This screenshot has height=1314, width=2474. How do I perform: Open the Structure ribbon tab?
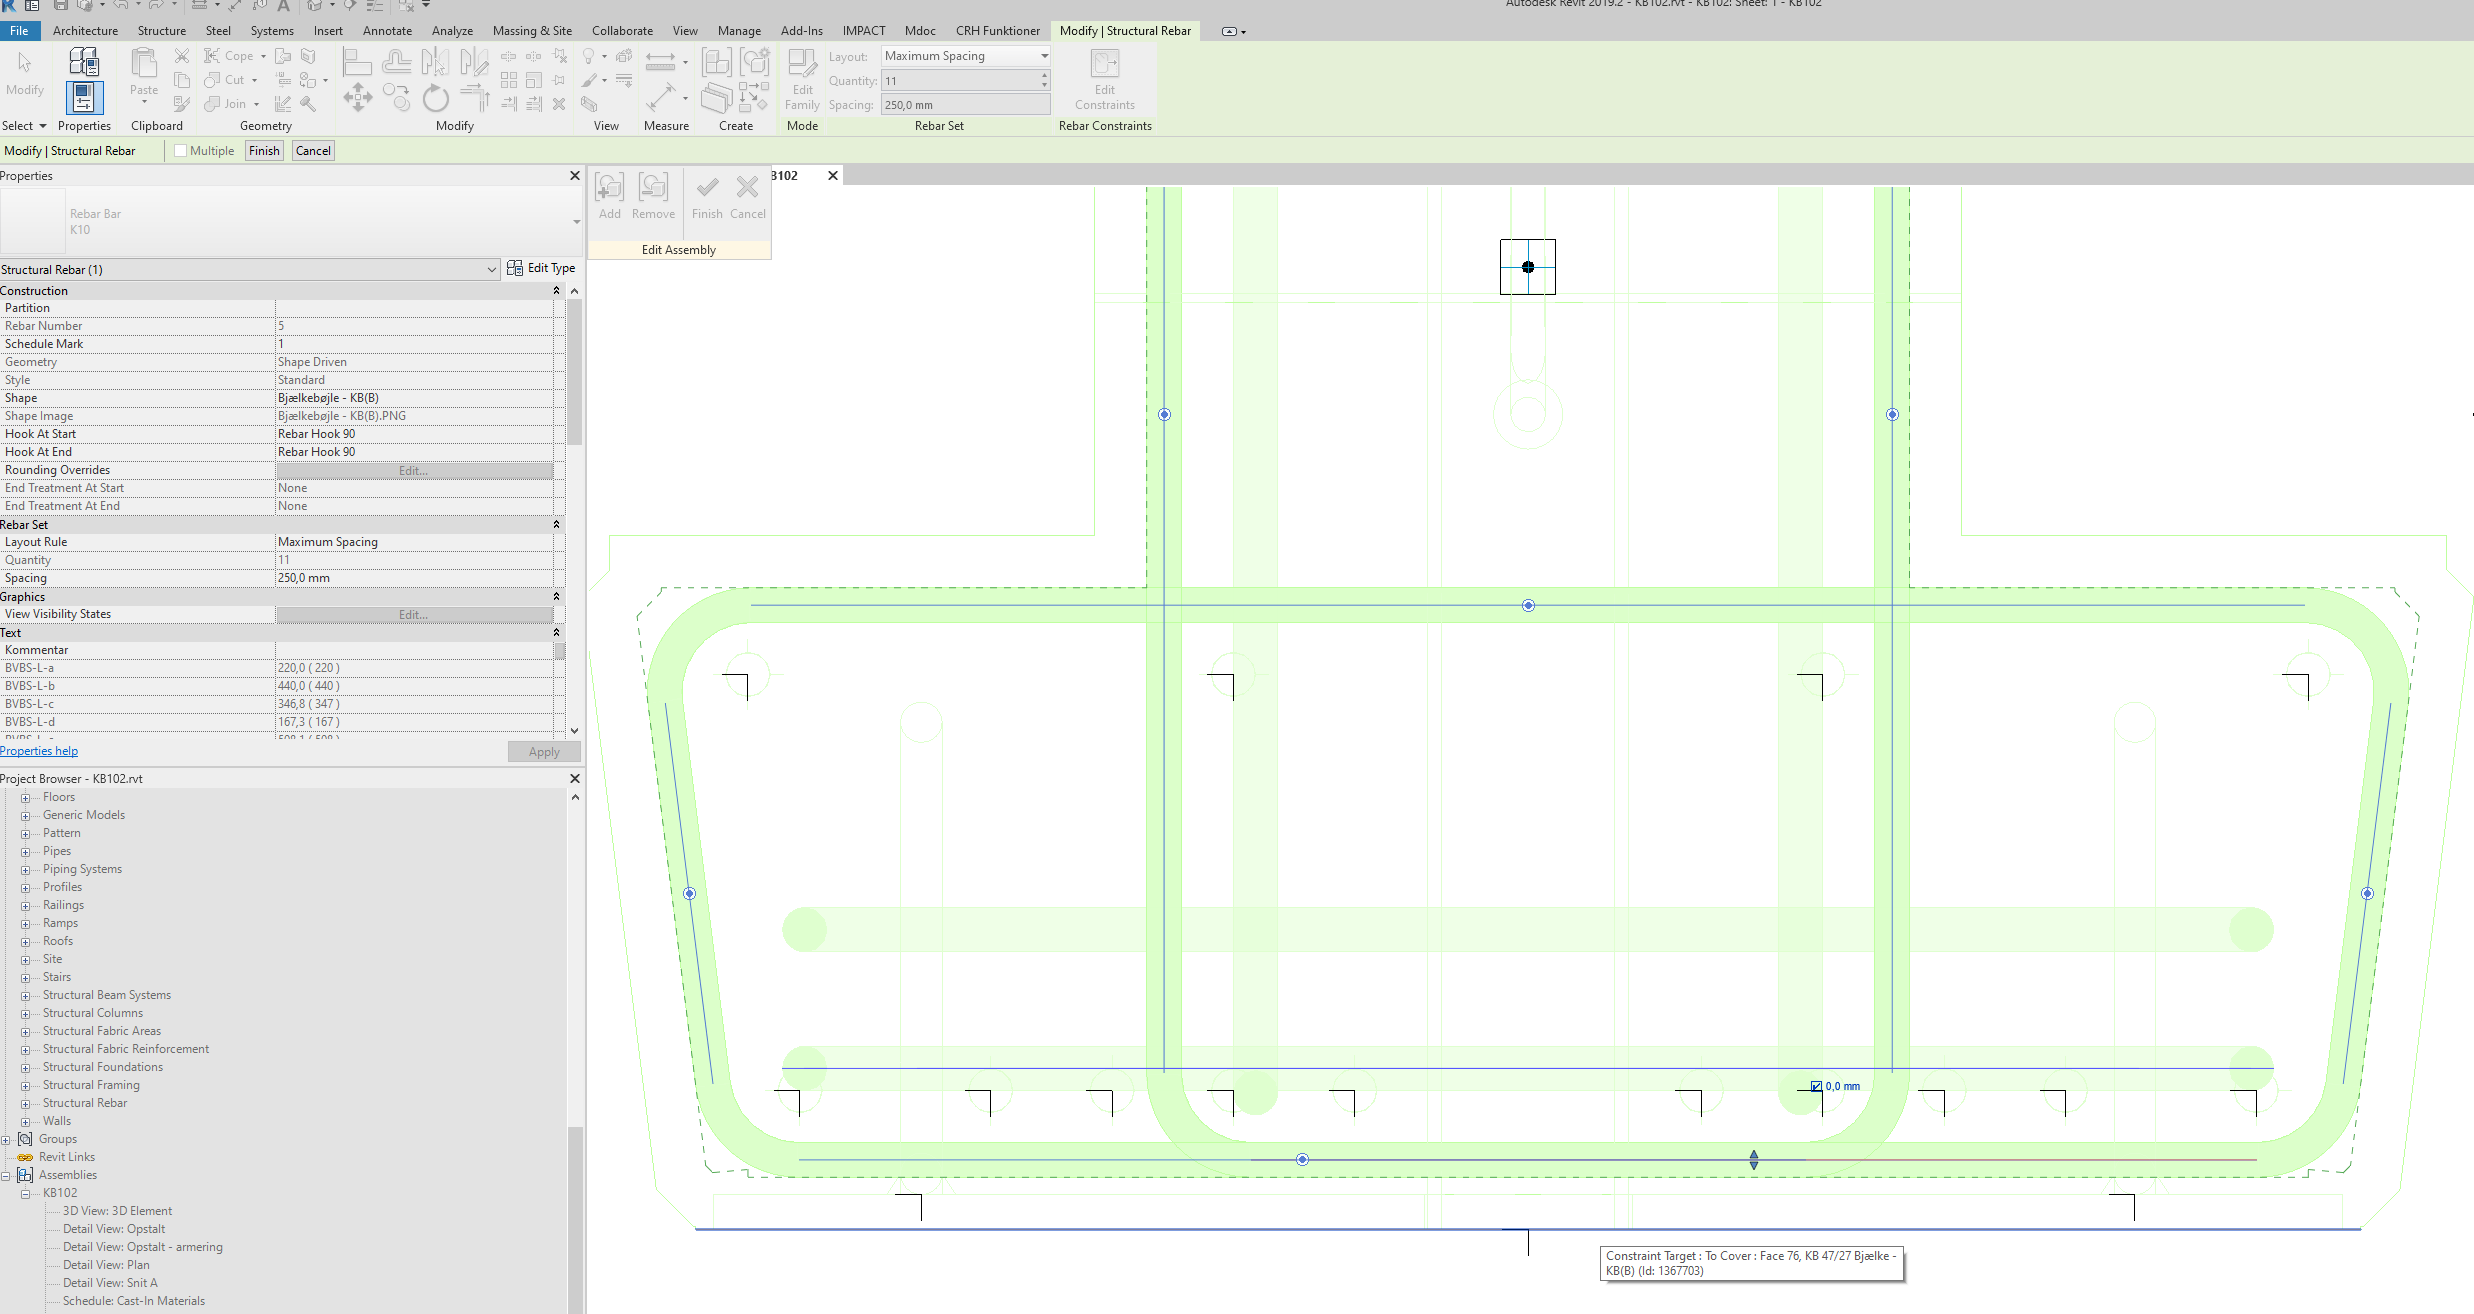click(162, 31)
